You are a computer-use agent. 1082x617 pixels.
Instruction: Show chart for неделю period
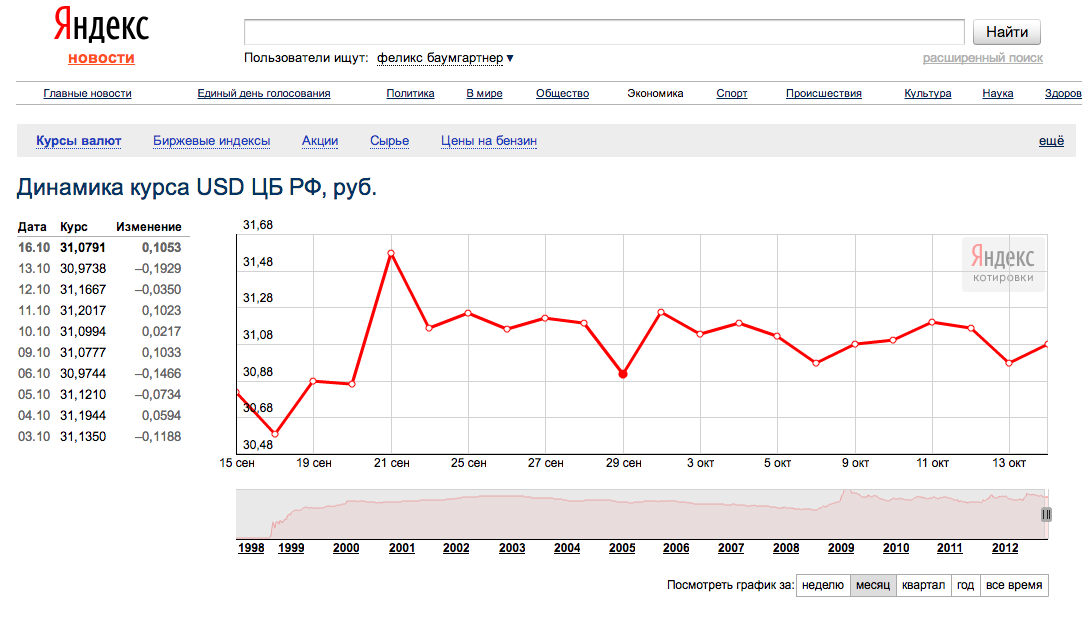pyautogui.click(x=823, y=585)
